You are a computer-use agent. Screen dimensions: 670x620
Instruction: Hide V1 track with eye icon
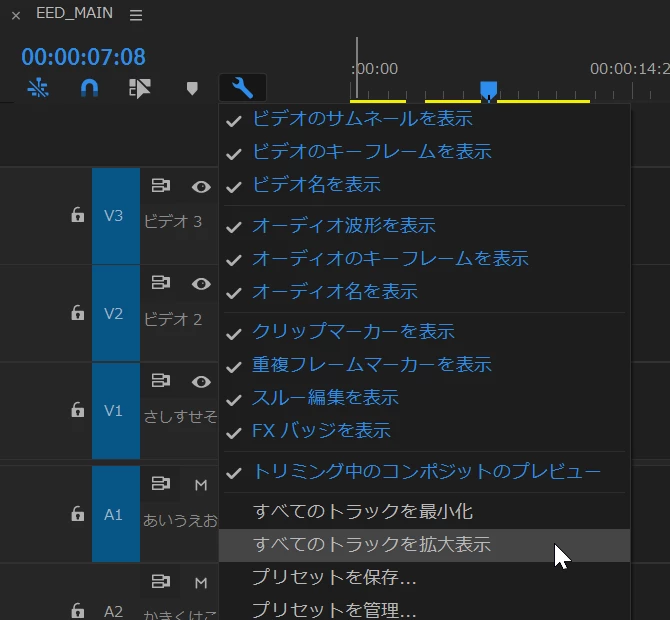(201, 382)
